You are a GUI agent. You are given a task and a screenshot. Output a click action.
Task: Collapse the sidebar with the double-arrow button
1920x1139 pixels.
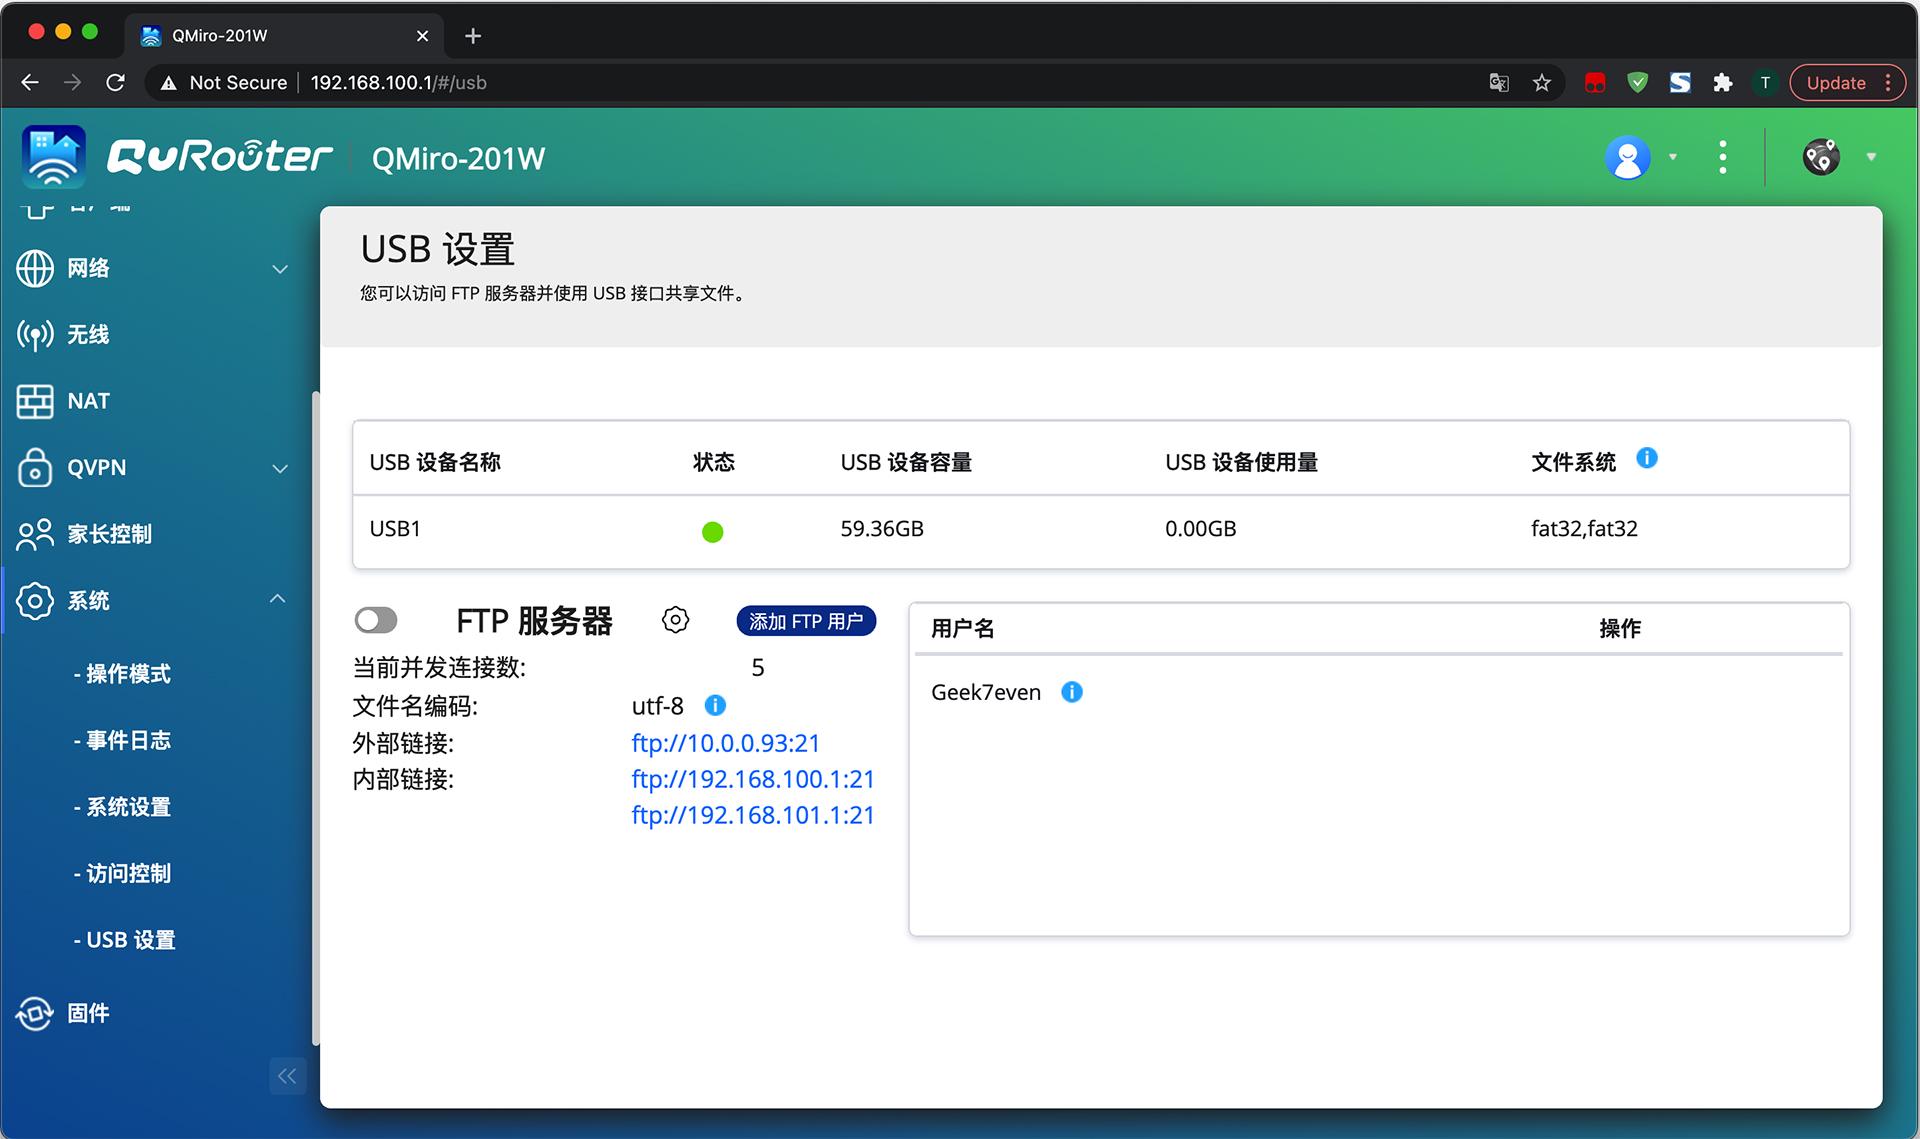(287, 1076)
